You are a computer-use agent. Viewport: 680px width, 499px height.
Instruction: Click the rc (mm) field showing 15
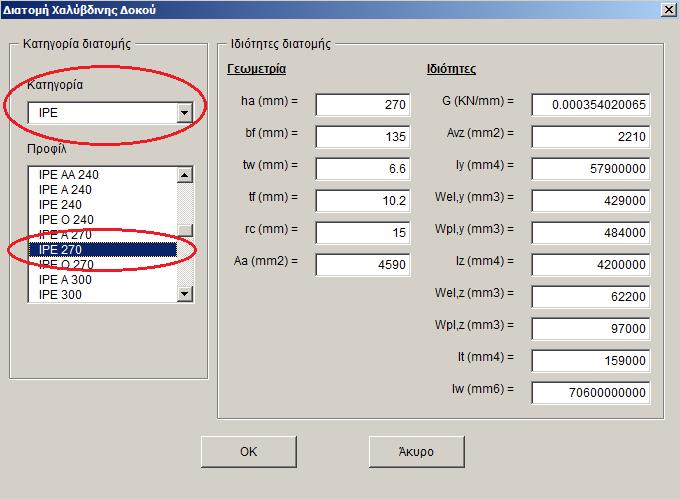(363, 233)
